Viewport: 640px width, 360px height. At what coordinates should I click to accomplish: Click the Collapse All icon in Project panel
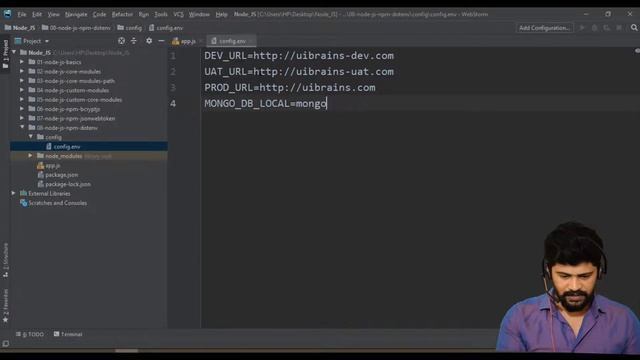[x=133, y=41]
